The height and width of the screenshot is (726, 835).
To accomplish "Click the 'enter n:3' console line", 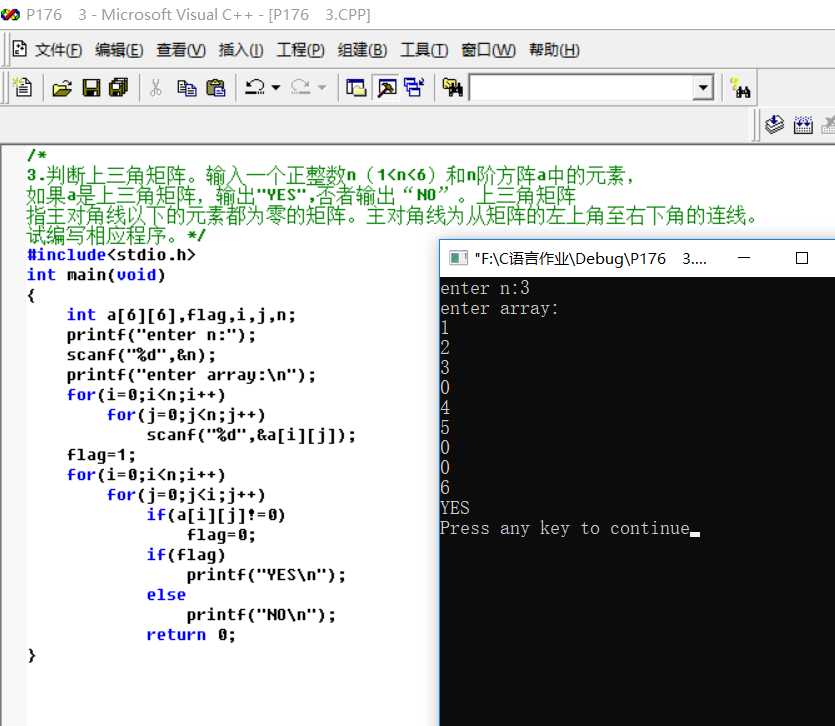I will pyautogui.click(x=485, y=288).
